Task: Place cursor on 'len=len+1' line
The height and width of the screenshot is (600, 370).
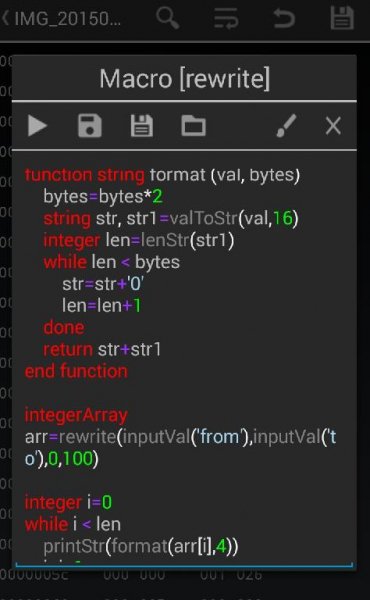Action: pos(101,306)
